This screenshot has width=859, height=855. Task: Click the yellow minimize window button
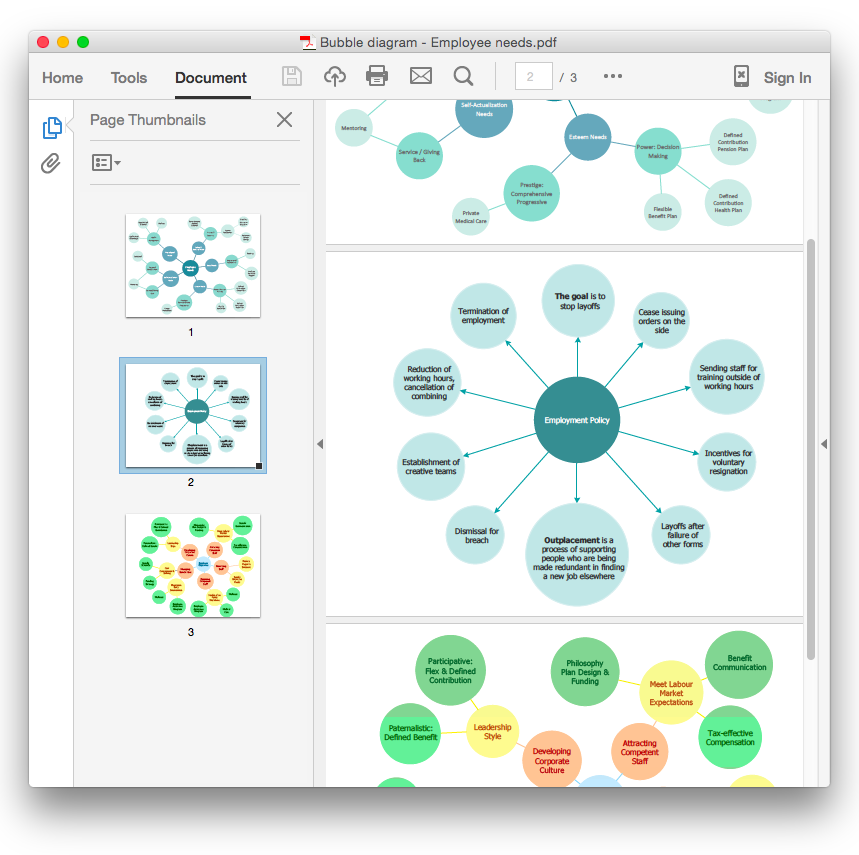pos(63,42)
